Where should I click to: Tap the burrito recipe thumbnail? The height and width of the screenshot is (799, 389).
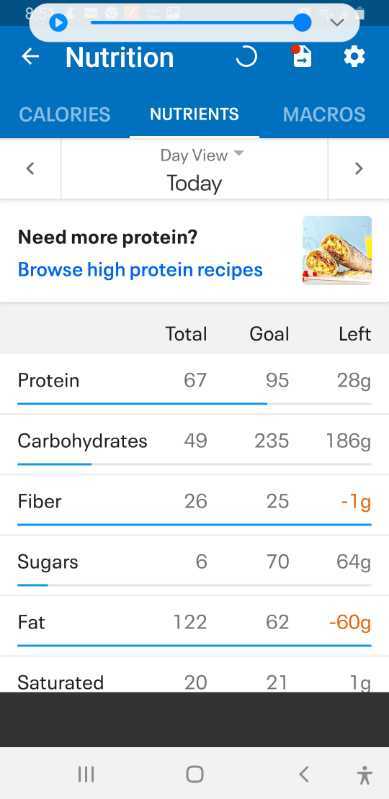tap(337, 250)
